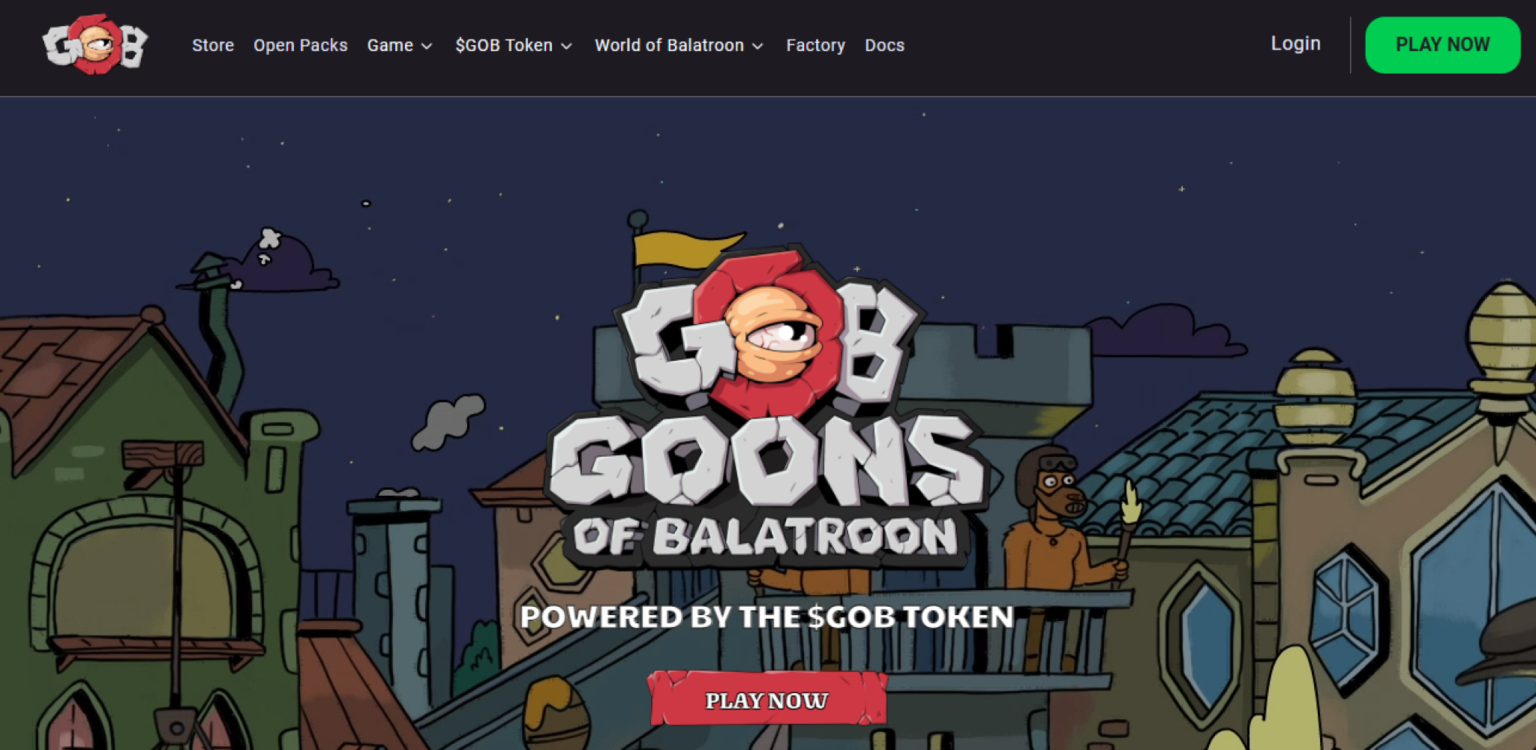Click the GOB logo in header
This screenshot has width=1536, height=750.
pos(95,44)
